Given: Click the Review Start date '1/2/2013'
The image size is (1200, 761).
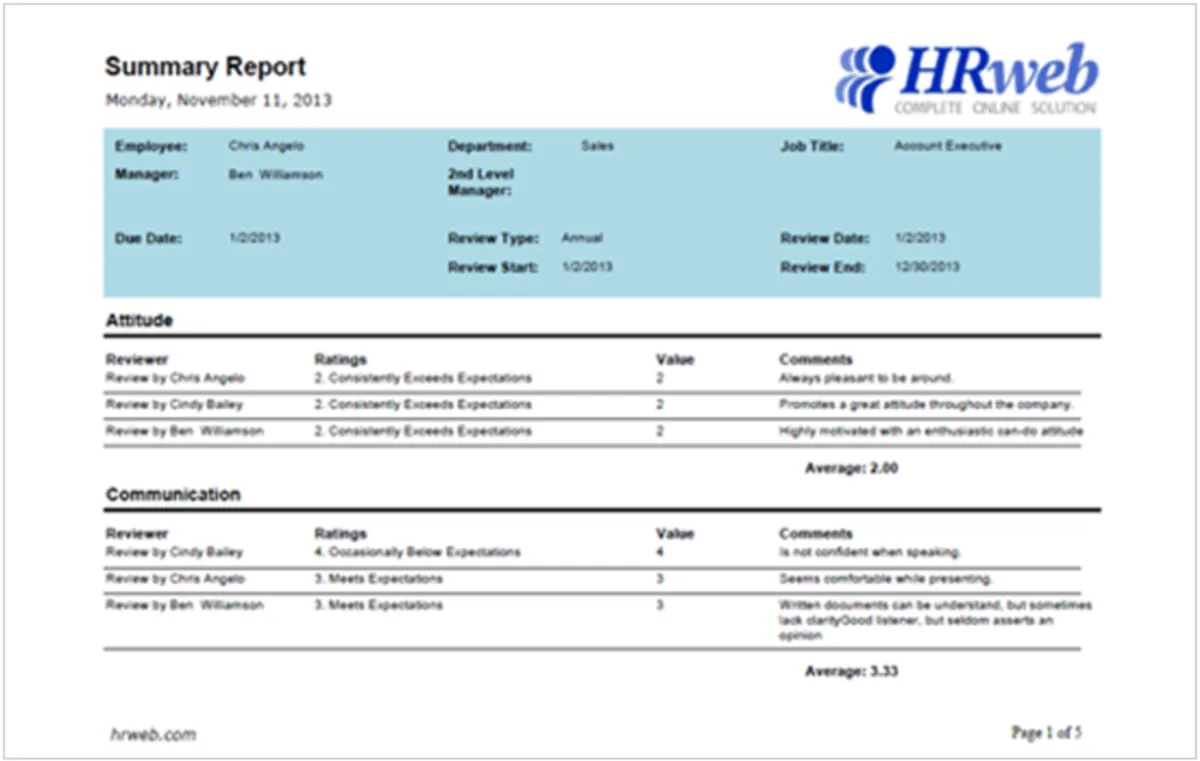Looking at the screenshot, I should point(585,267).
